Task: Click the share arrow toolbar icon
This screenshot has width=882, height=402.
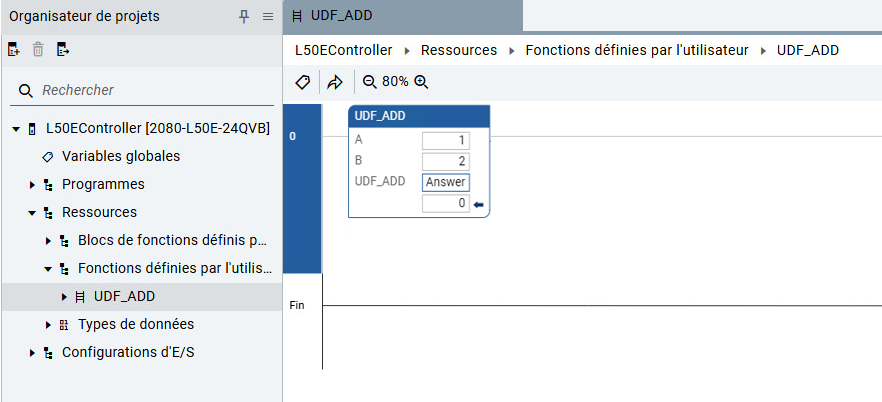Action: [335, 83]
